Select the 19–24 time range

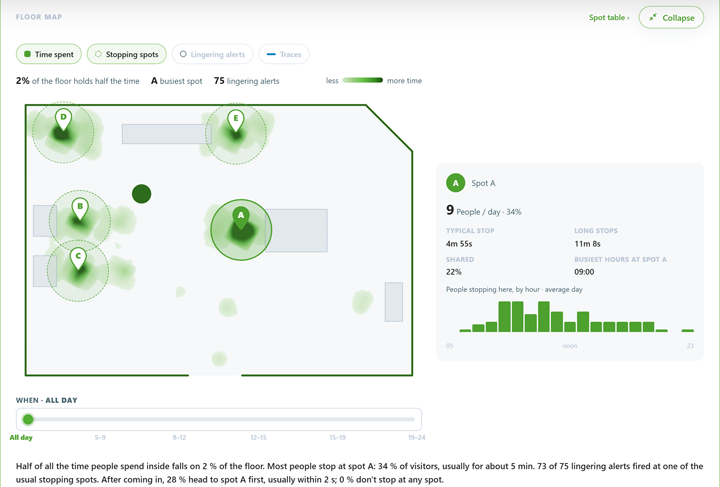tap(416, 437)
